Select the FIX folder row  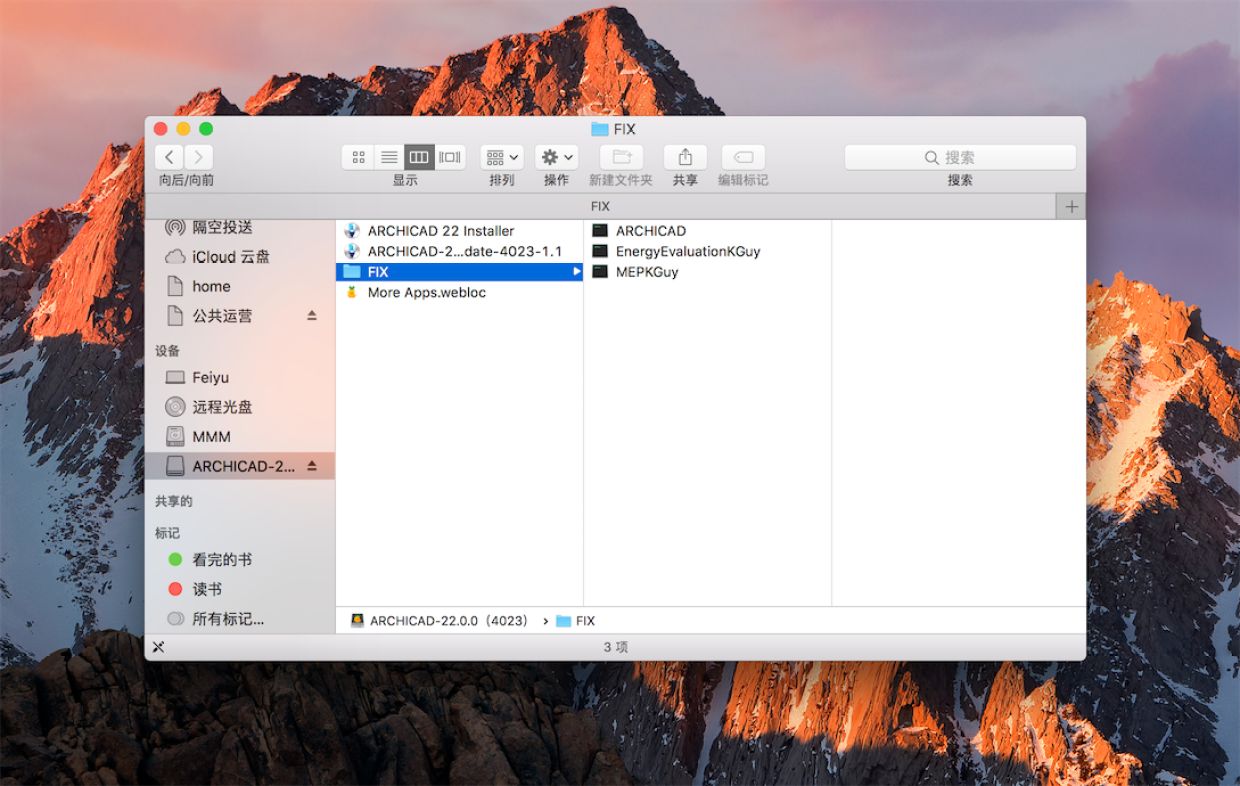coord(459,272)
